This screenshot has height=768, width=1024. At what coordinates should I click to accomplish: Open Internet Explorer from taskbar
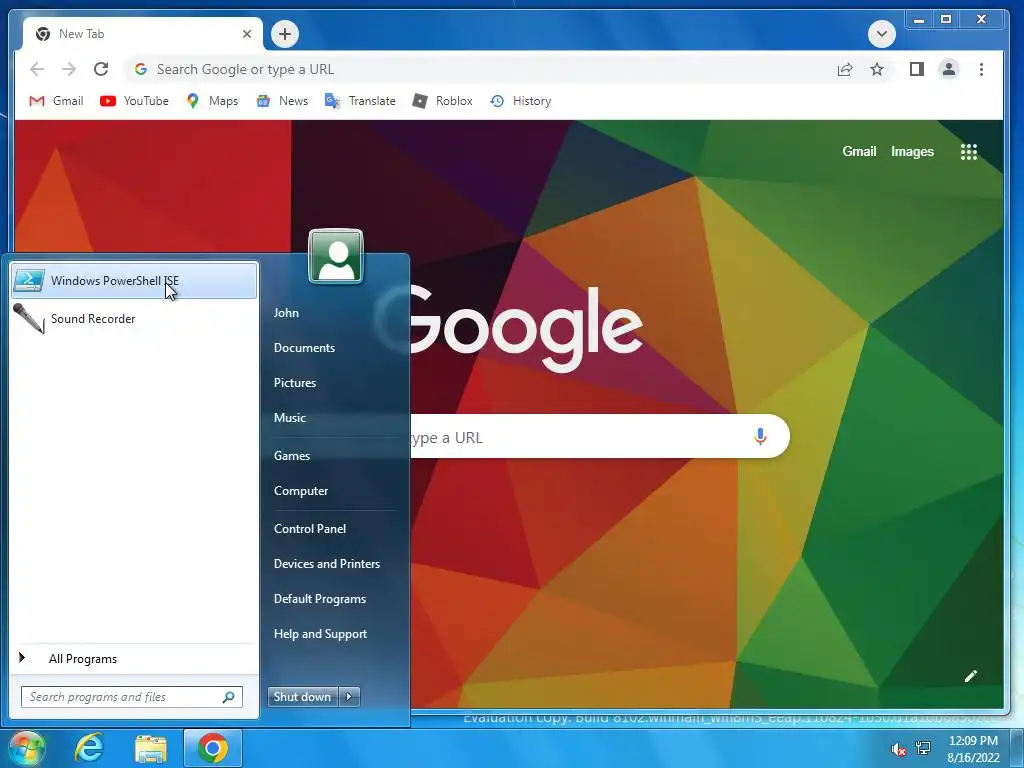click(89, 748)
